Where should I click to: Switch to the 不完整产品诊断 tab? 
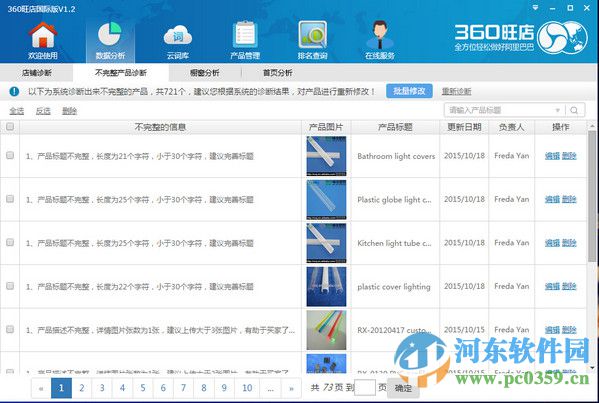121,73
